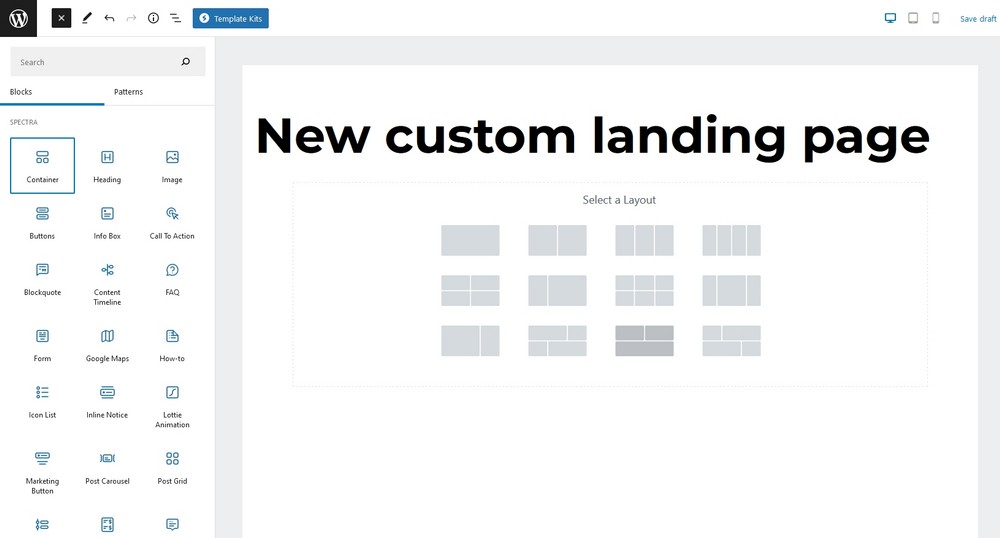Insert the Google Maps block
Image resolution: width=1000 pixels, height=538 pixels.
coord(107,345)
